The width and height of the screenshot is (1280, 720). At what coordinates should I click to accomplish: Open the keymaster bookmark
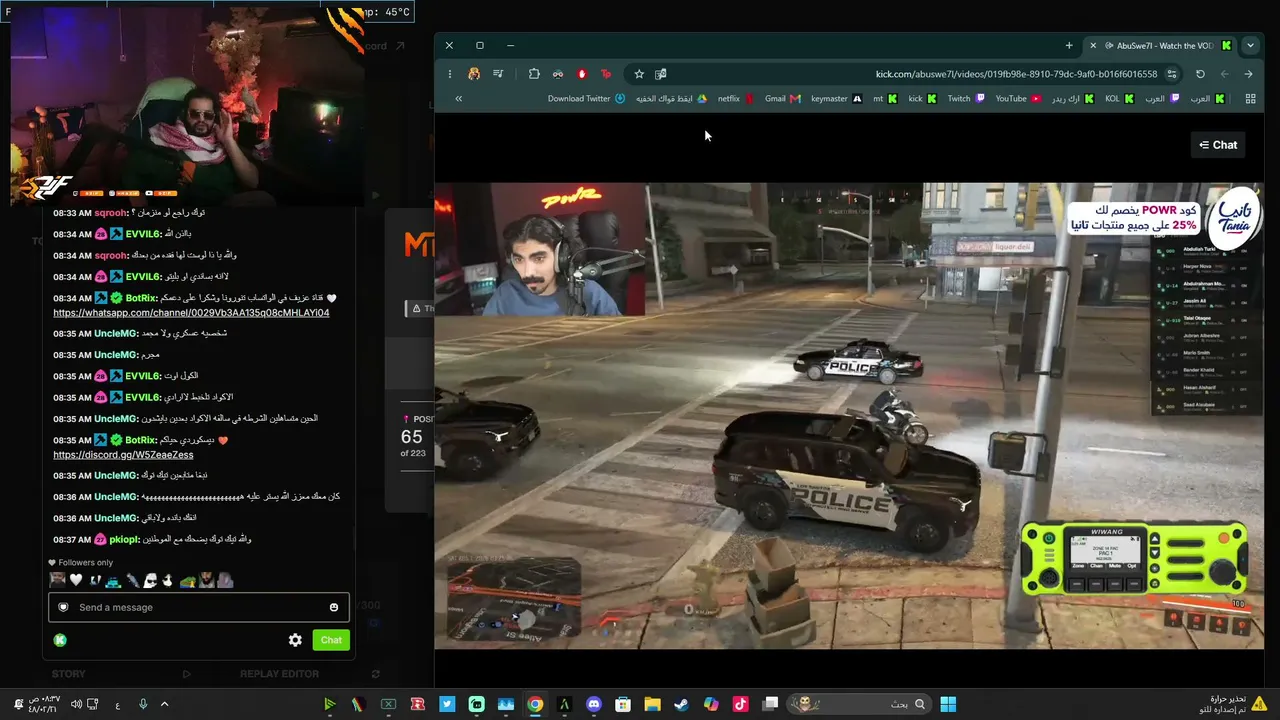click(836, 99)
